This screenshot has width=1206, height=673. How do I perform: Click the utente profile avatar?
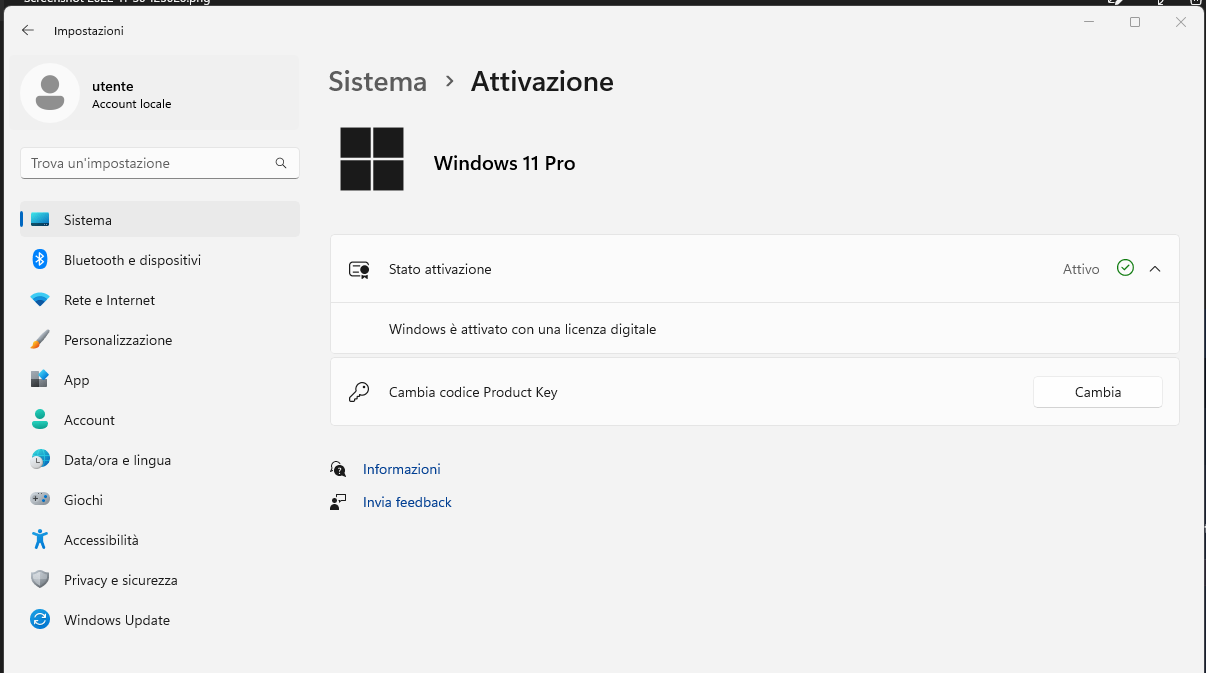click(50, 93)
